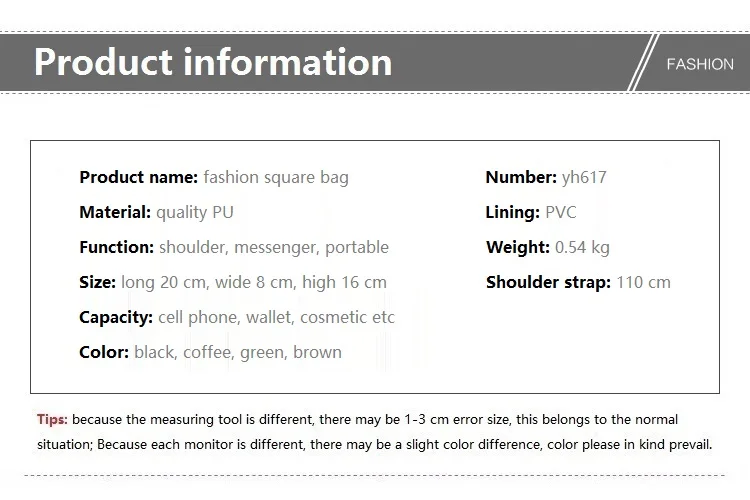Select the 'Product name:' label

(139, 177)
